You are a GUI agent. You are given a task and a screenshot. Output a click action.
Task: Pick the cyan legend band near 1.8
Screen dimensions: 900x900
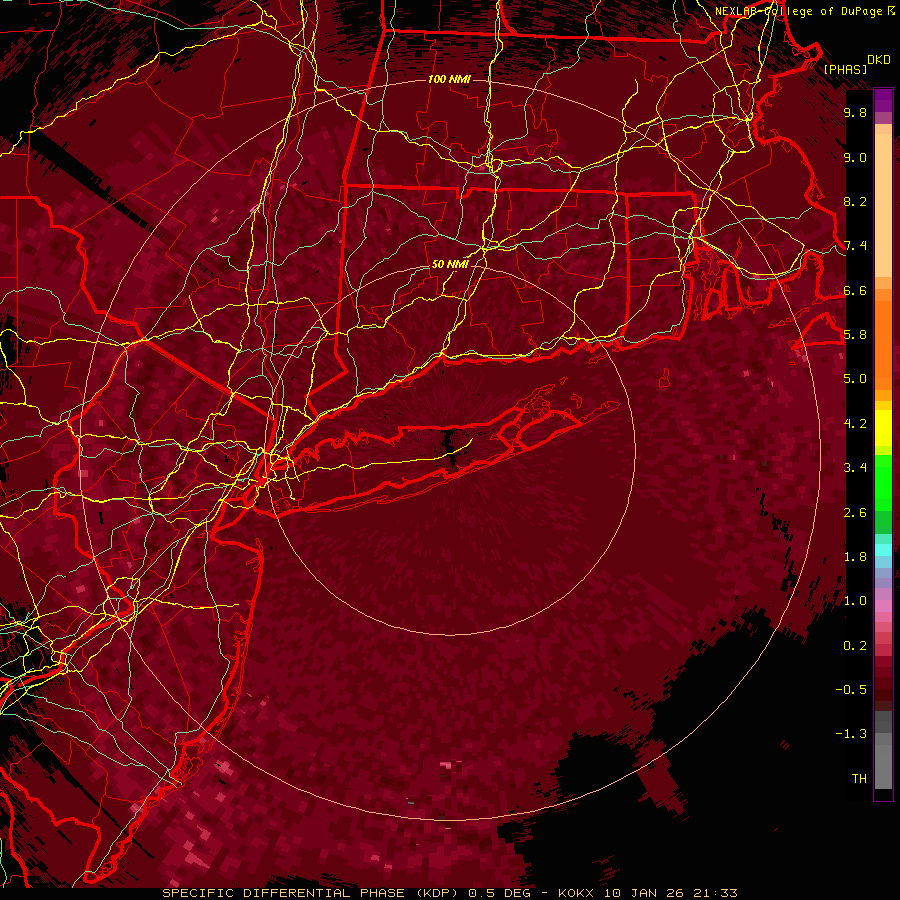(883, 550)
